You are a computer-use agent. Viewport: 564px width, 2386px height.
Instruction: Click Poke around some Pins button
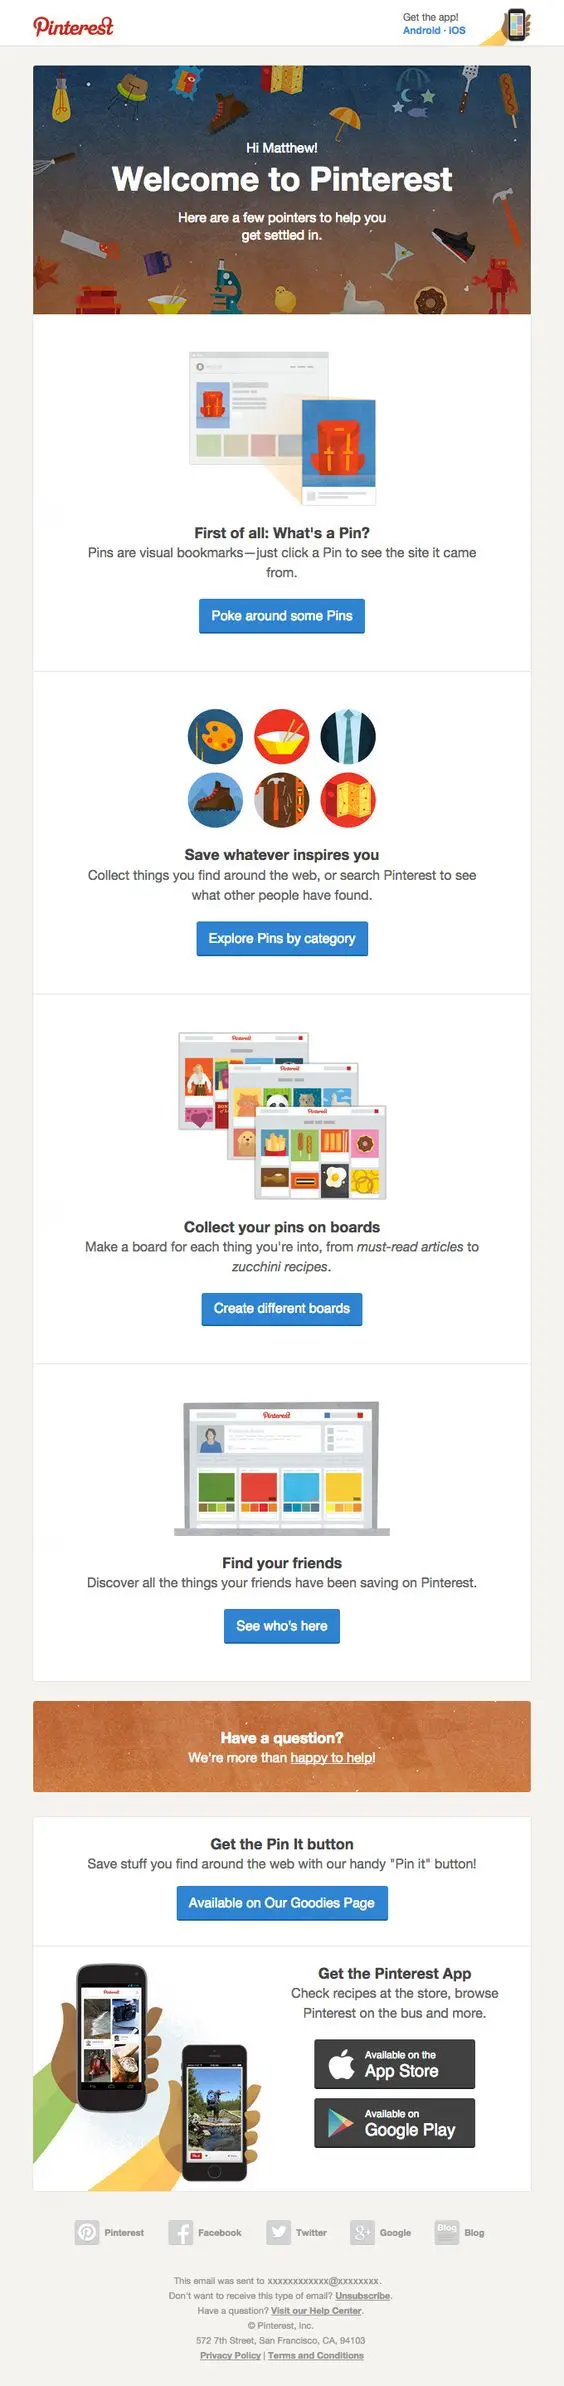pos(282,616)
